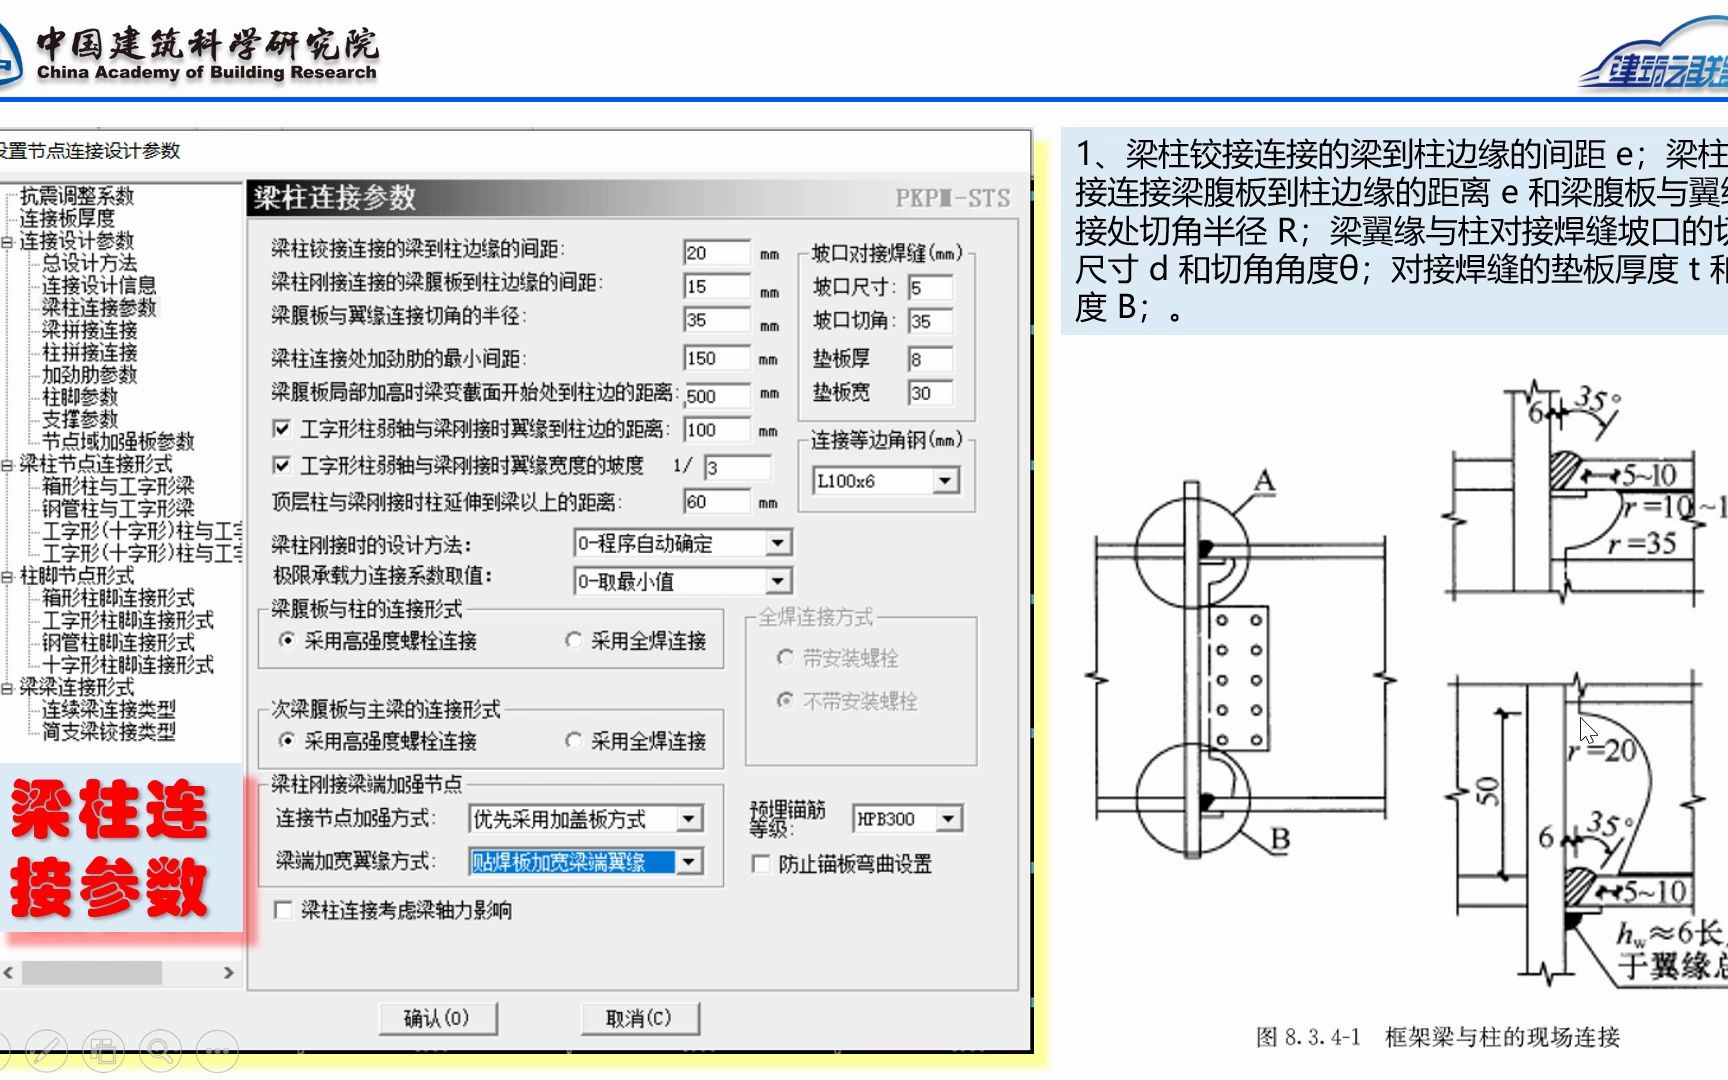Open the 梁柱刚接时的设计方法 dropdown
Image resolution: width=1728 pixels, height=1080 pixels.
777,542
